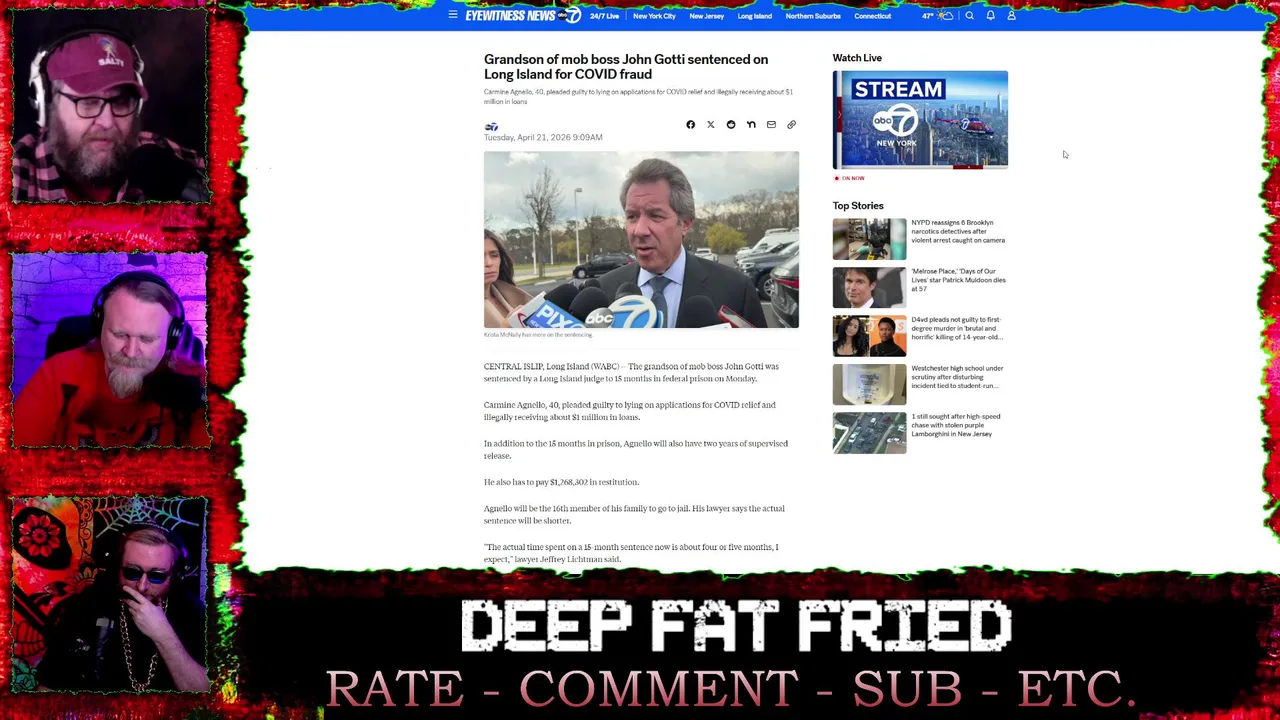Click the D4vd story thumbnail
Viewport: 1280px width, 720px height.
(x=869, y=336)
